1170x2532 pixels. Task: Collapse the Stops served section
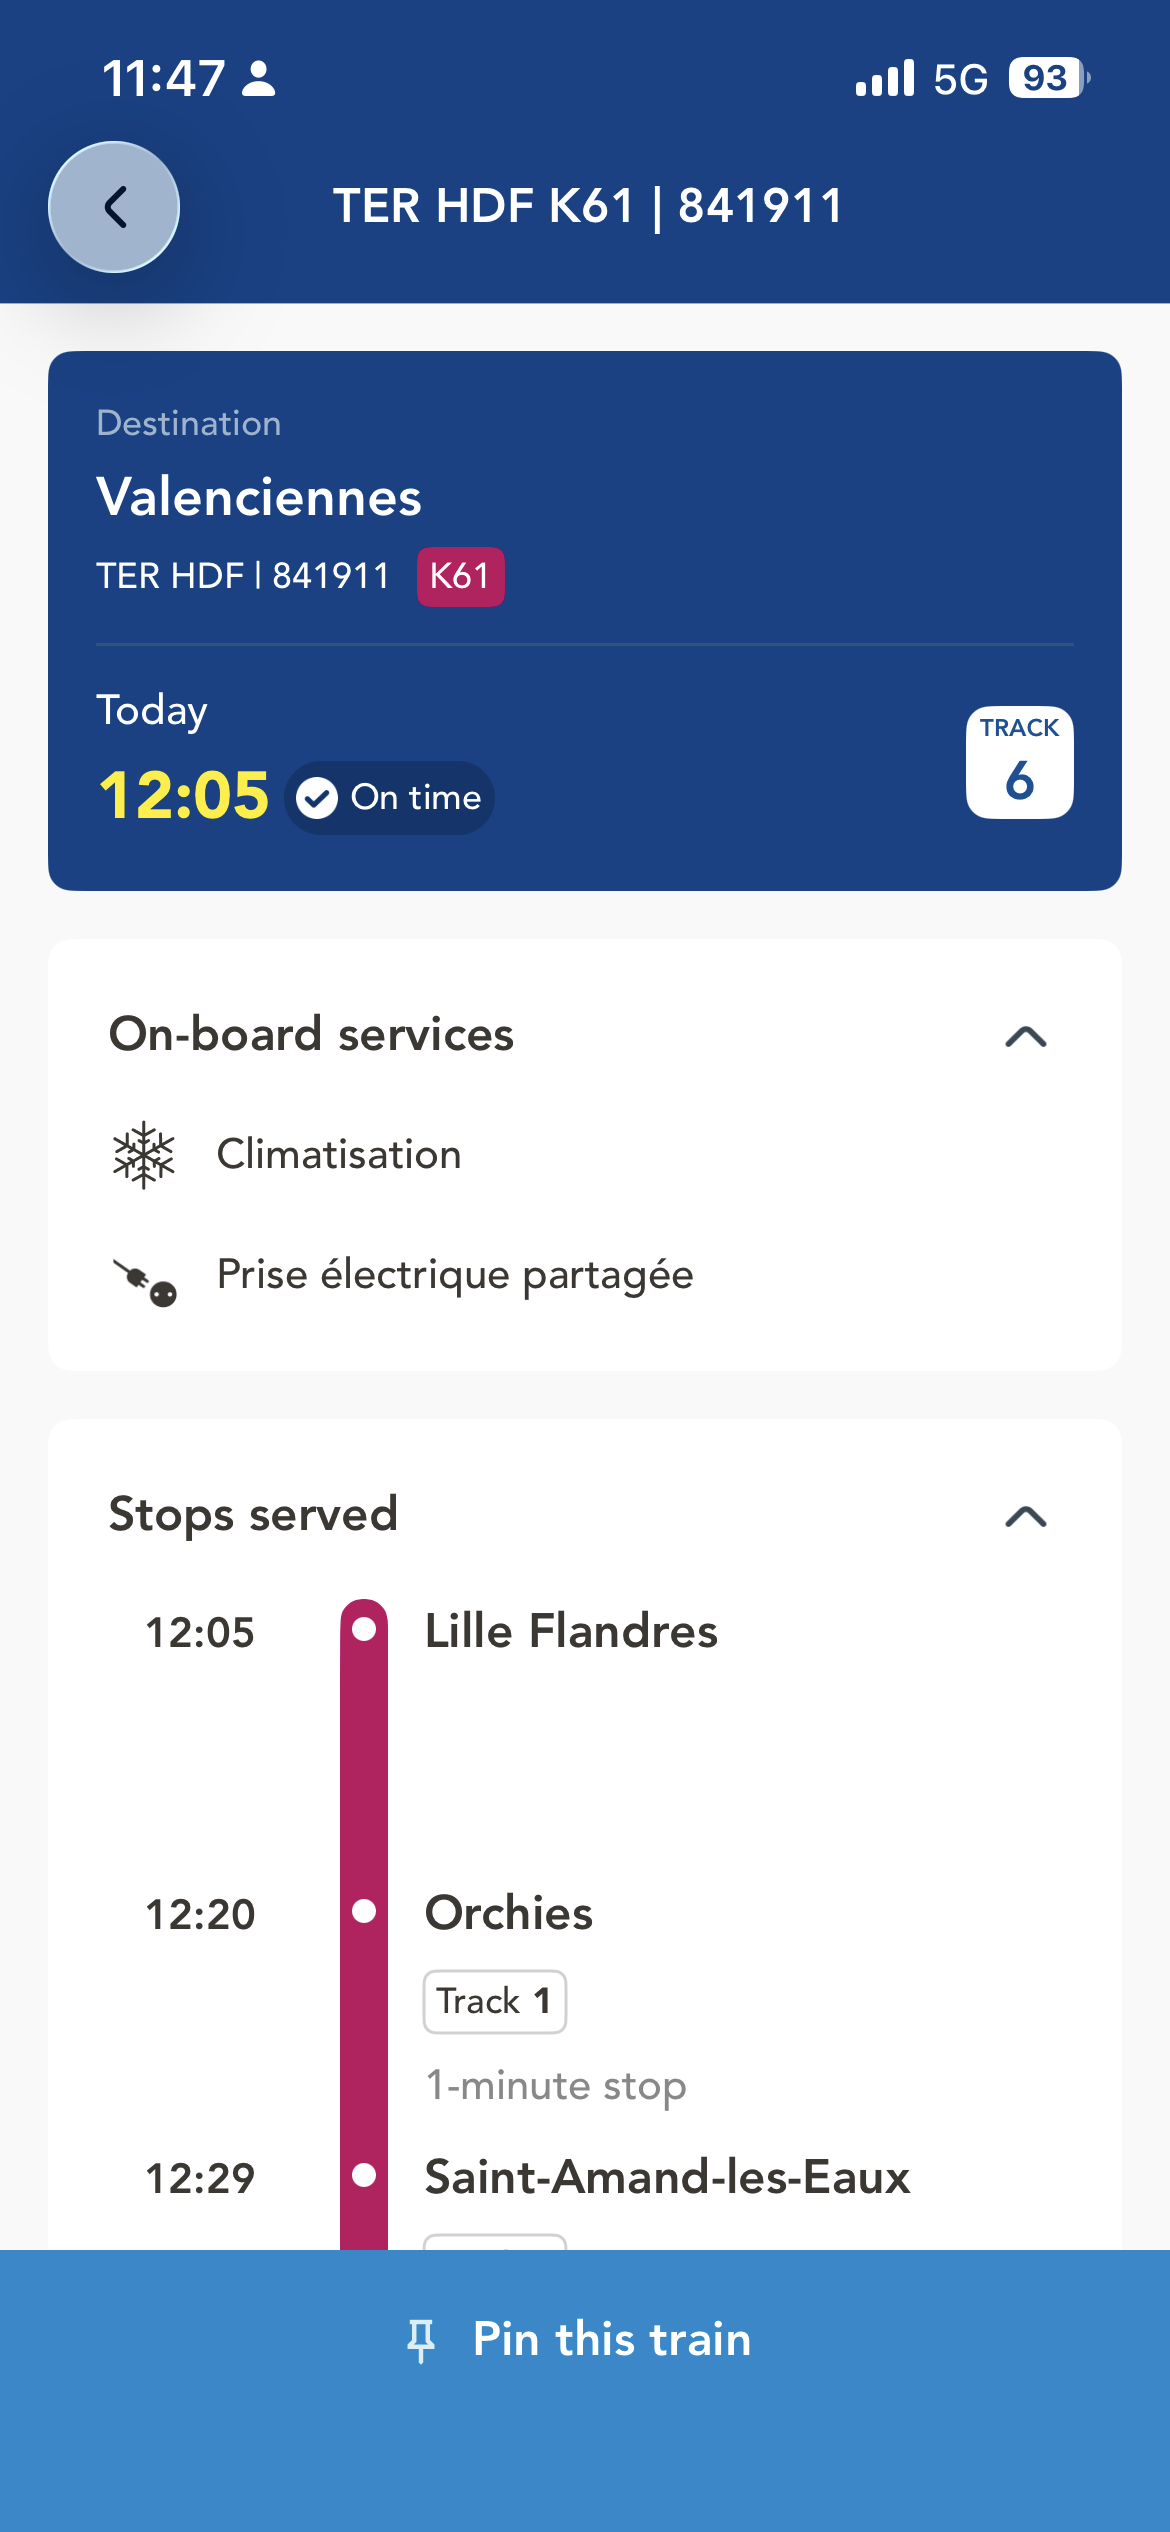pos(1025,1516)
